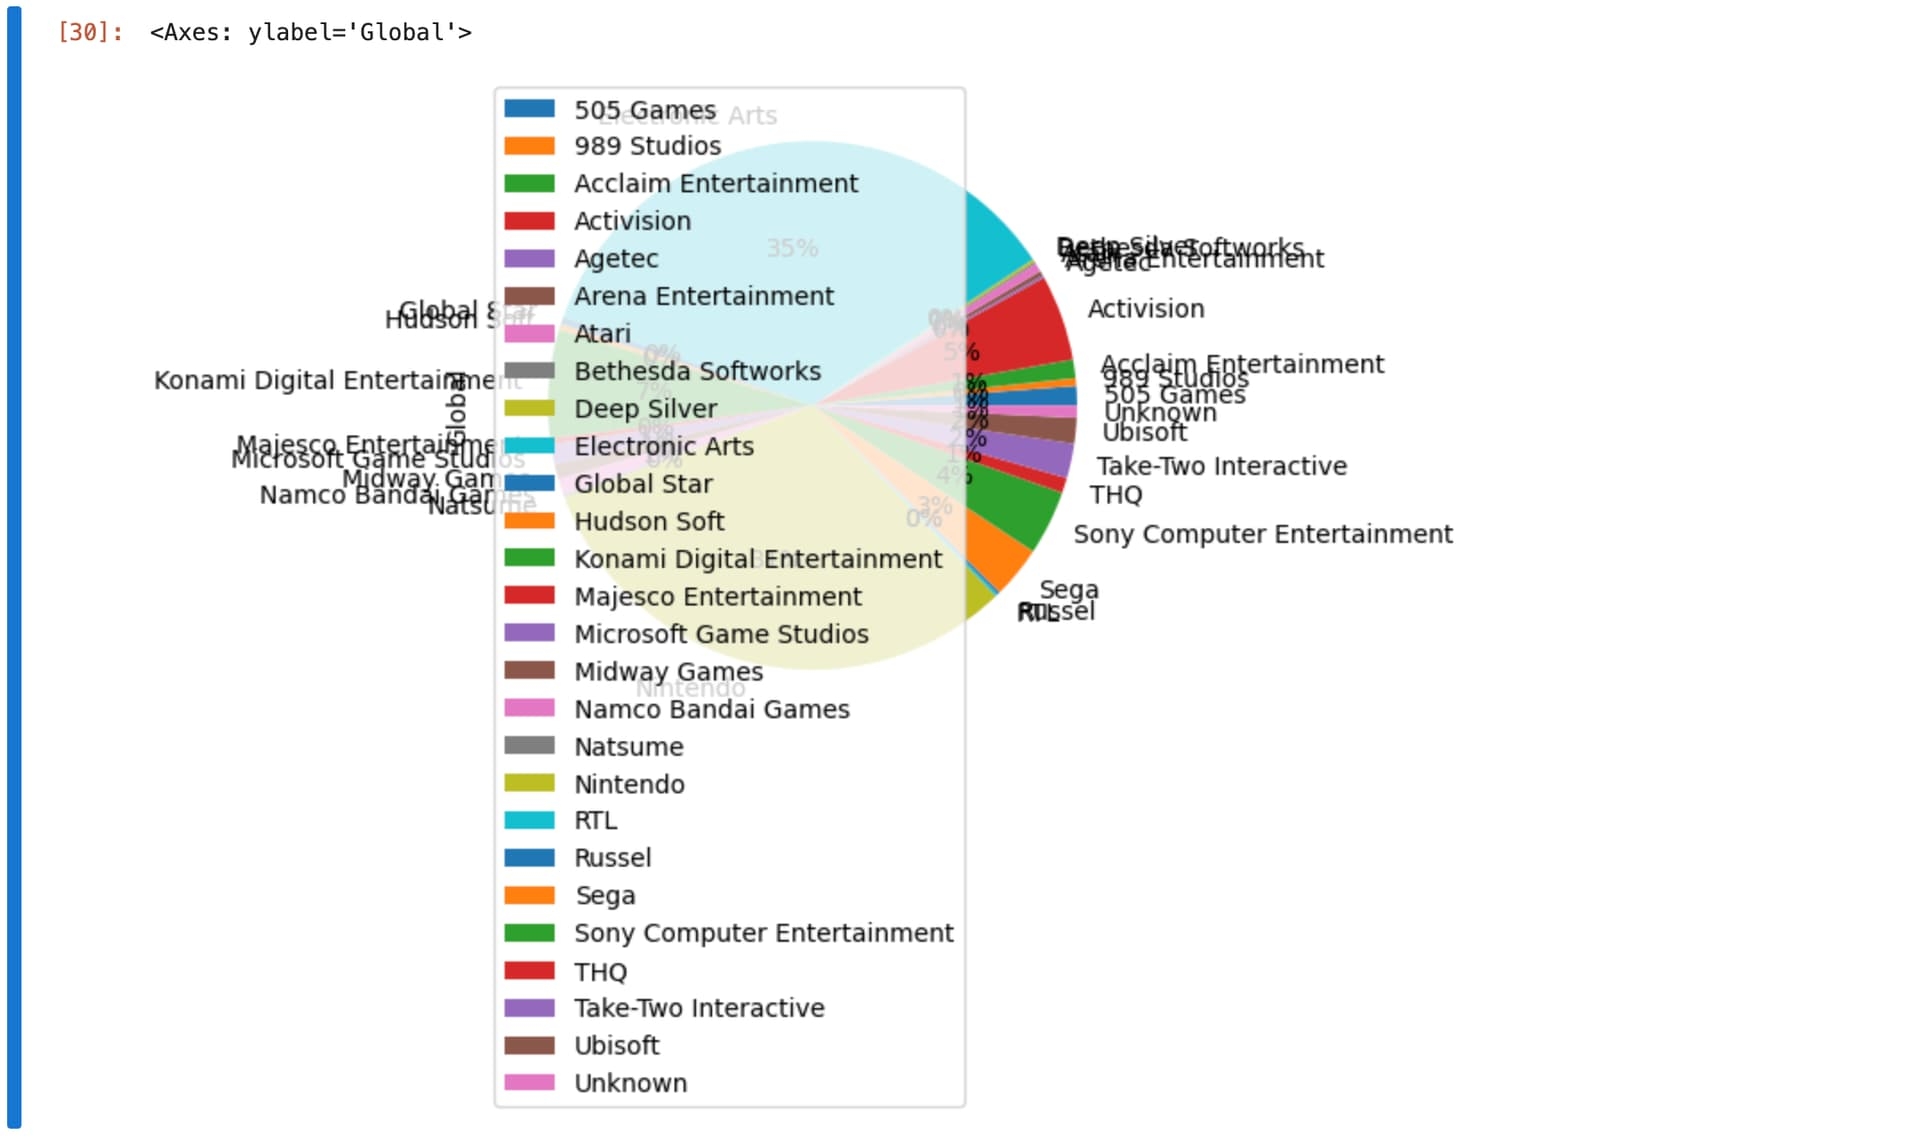Click the Konami Digital Entertainment legend label
This screenshot has width=1920, height=1143.
point(757,559)
